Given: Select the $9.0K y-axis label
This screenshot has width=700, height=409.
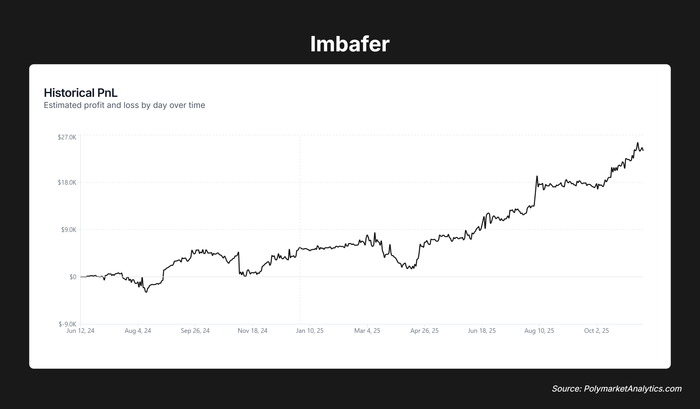Looking at the screenshot, I should tap(68, 230).
